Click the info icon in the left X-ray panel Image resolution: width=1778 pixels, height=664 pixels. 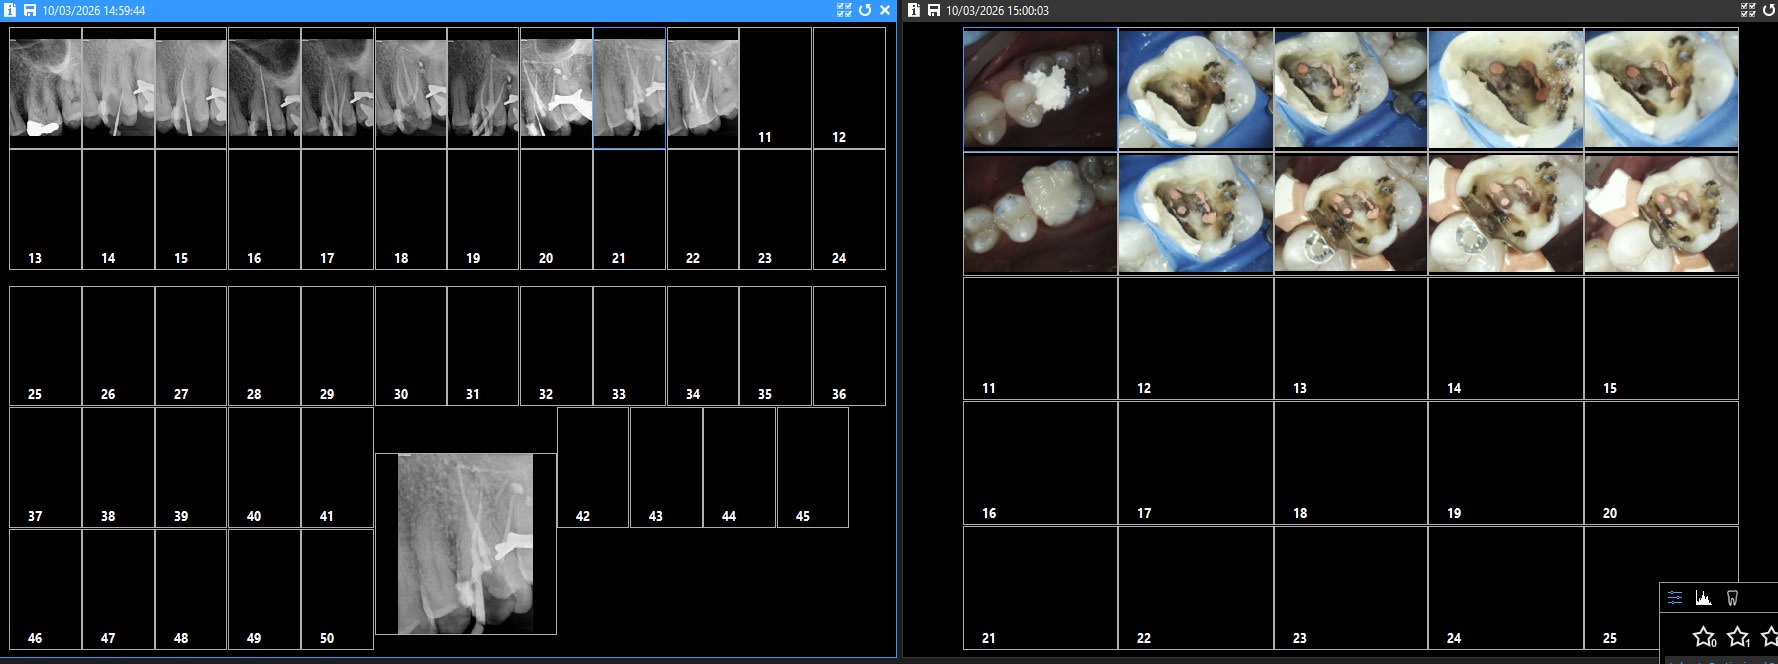10,10
